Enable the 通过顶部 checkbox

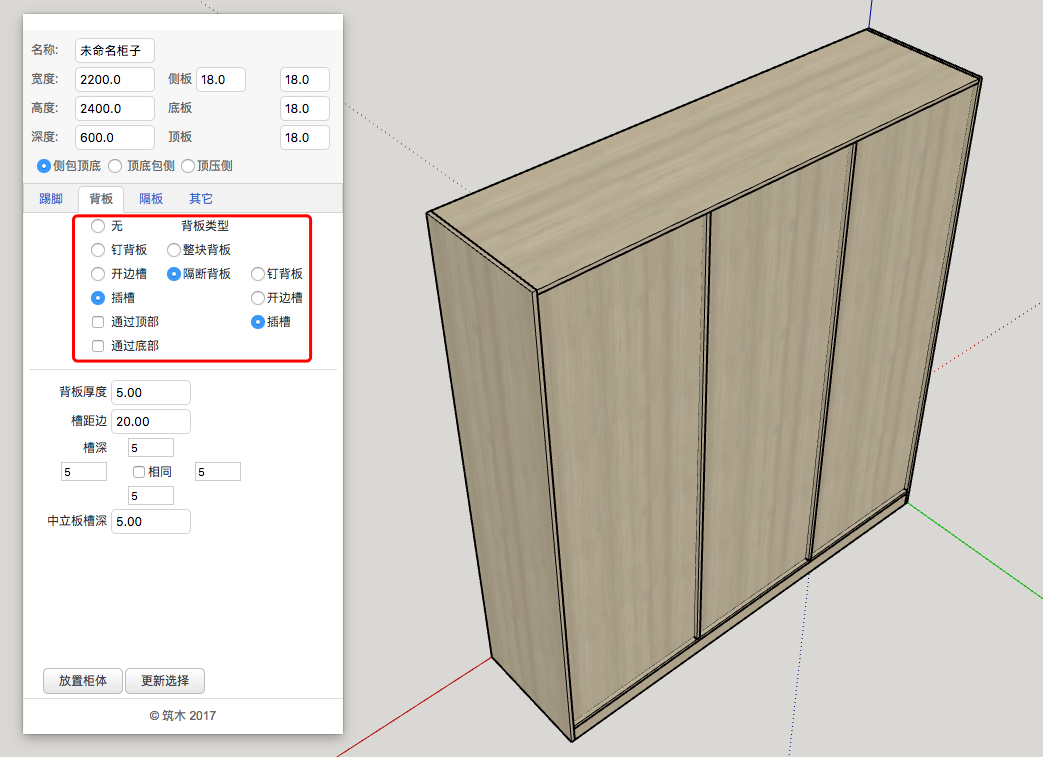(98, 322)
